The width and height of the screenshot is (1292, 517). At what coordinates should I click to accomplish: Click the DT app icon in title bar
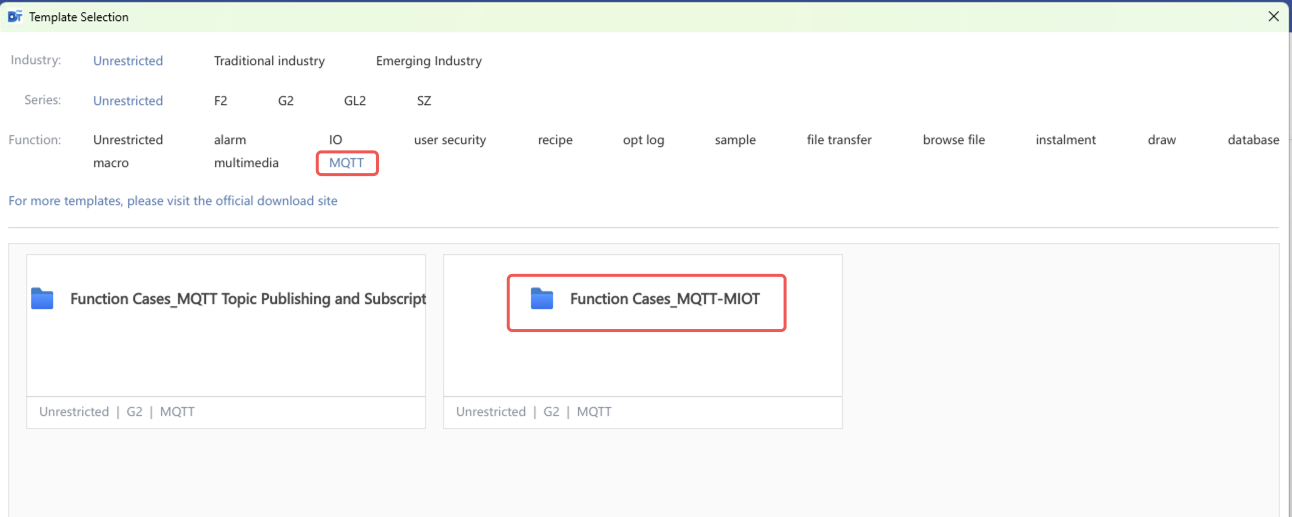pos(15,17)
